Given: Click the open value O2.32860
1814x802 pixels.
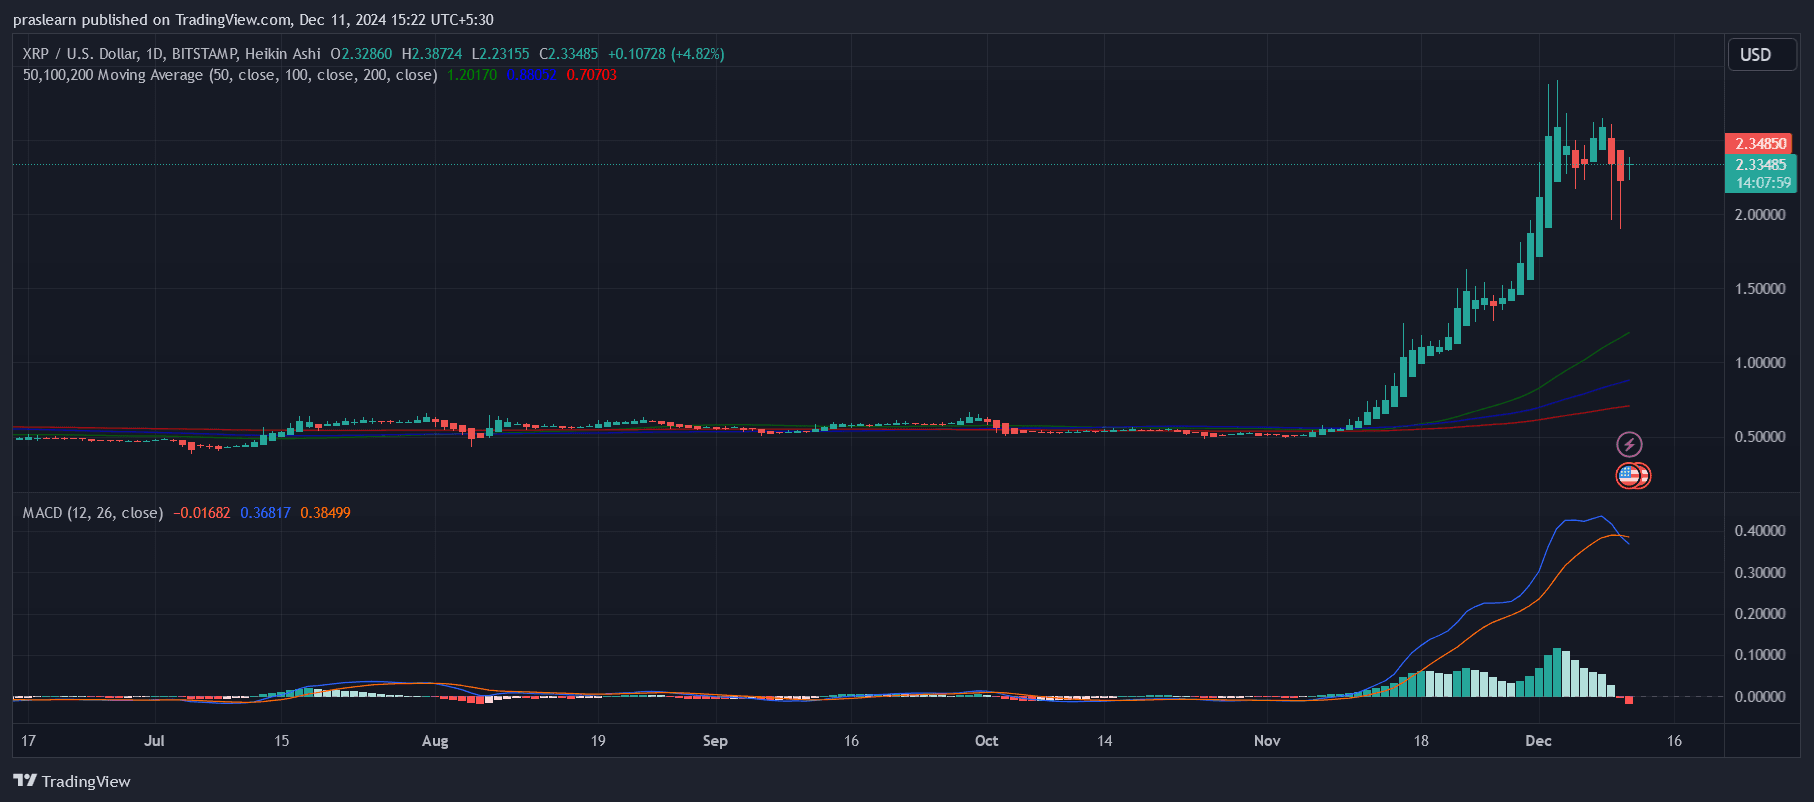Looking at the screenshot, I should coord(361,54).
